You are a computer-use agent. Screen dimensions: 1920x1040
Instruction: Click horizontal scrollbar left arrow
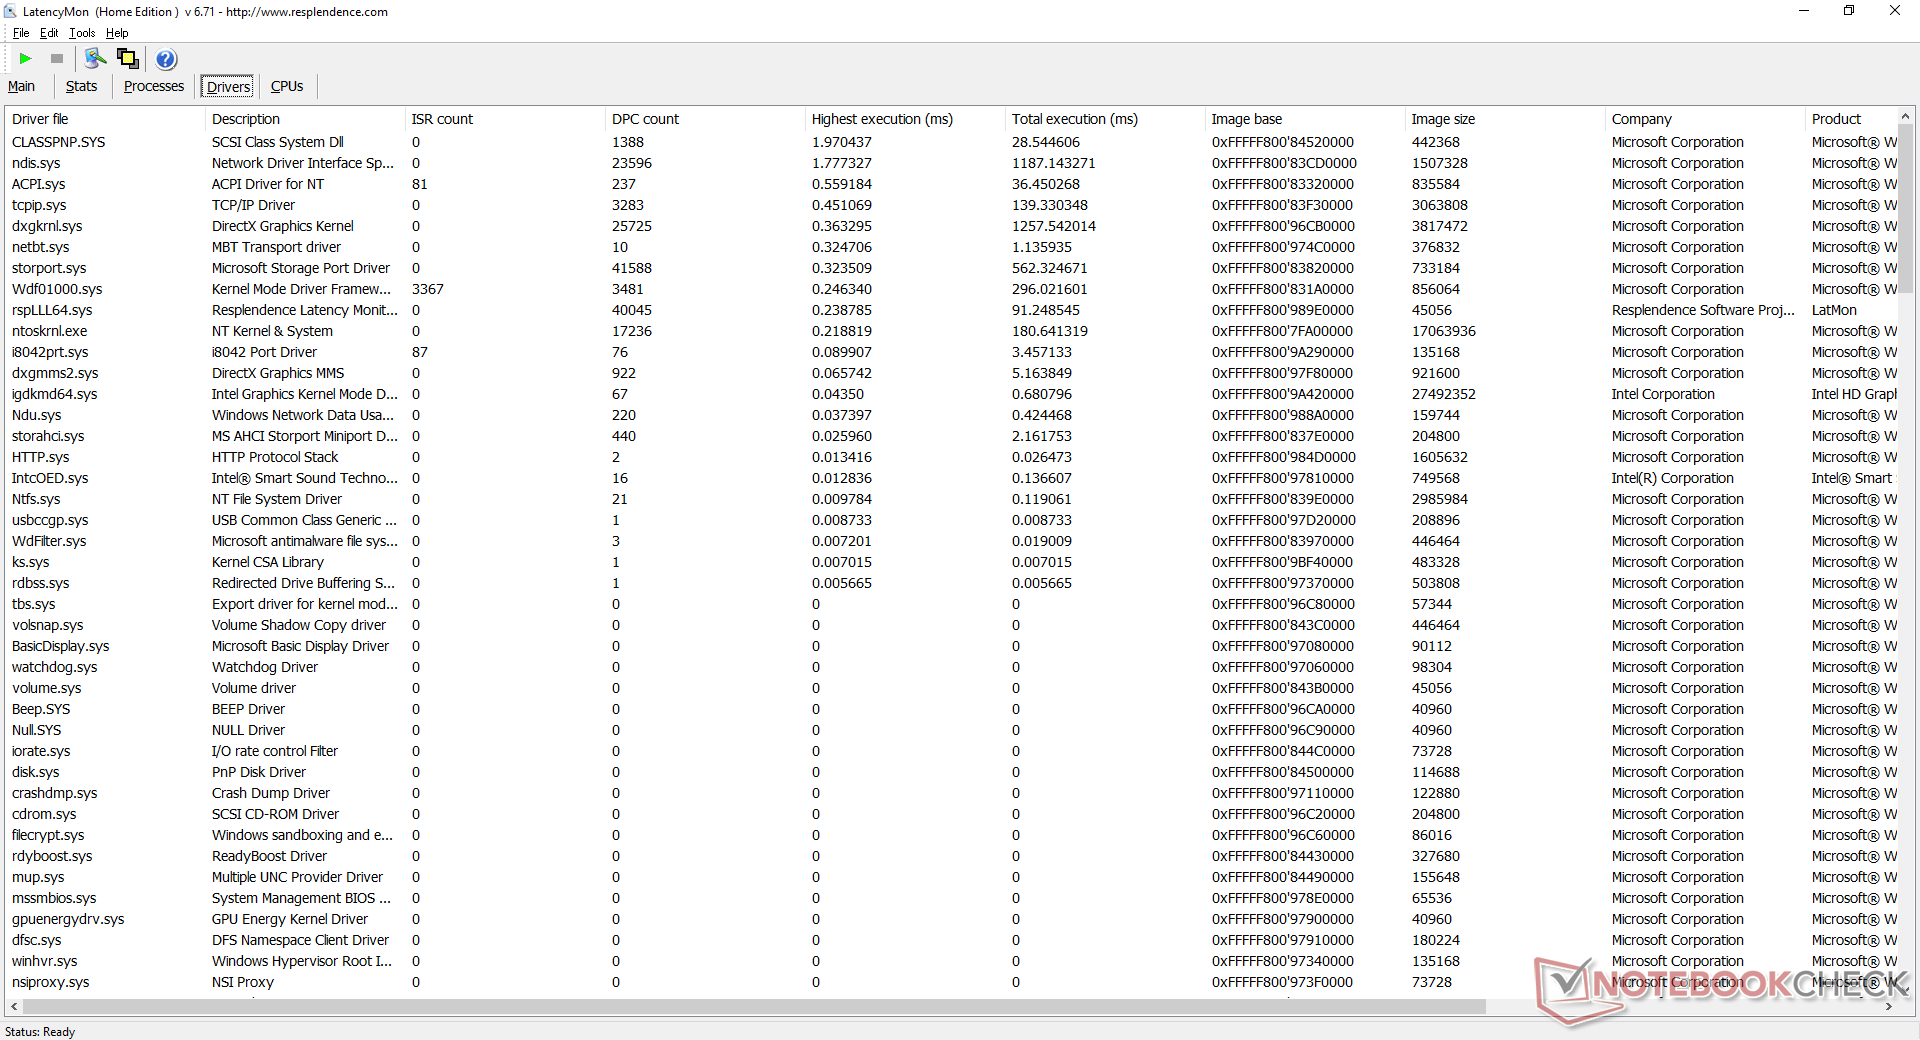[14, 1006]
